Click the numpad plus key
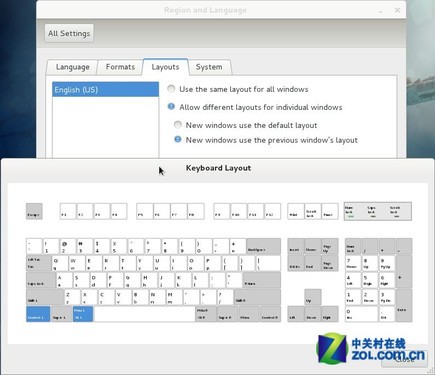 coord(404,272)
